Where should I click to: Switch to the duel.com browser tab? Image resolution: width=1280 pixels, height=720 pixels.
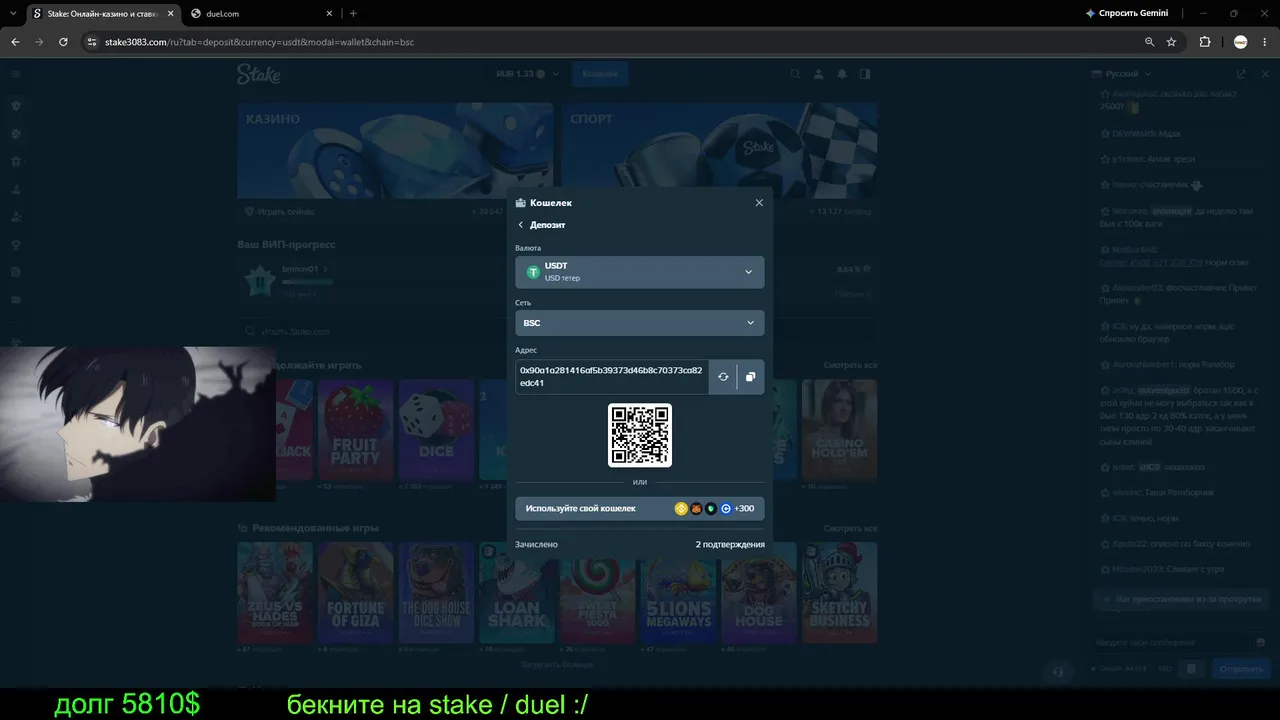[260, 14]
